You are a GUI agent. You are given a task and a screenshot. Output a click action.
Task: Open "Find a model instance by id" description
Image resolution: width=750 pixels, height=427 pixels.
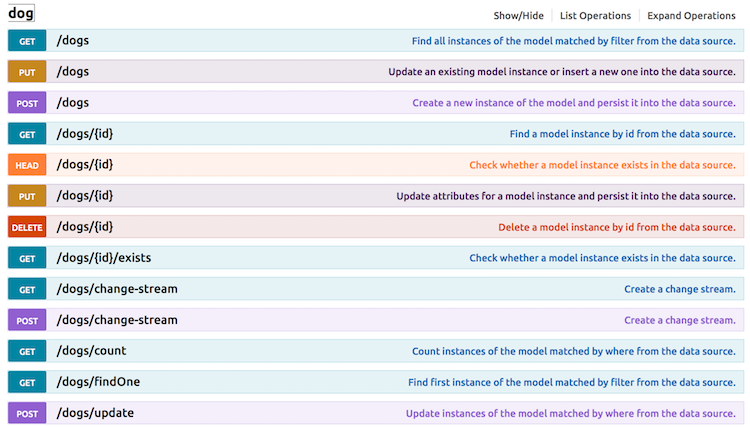coord(622,134)
